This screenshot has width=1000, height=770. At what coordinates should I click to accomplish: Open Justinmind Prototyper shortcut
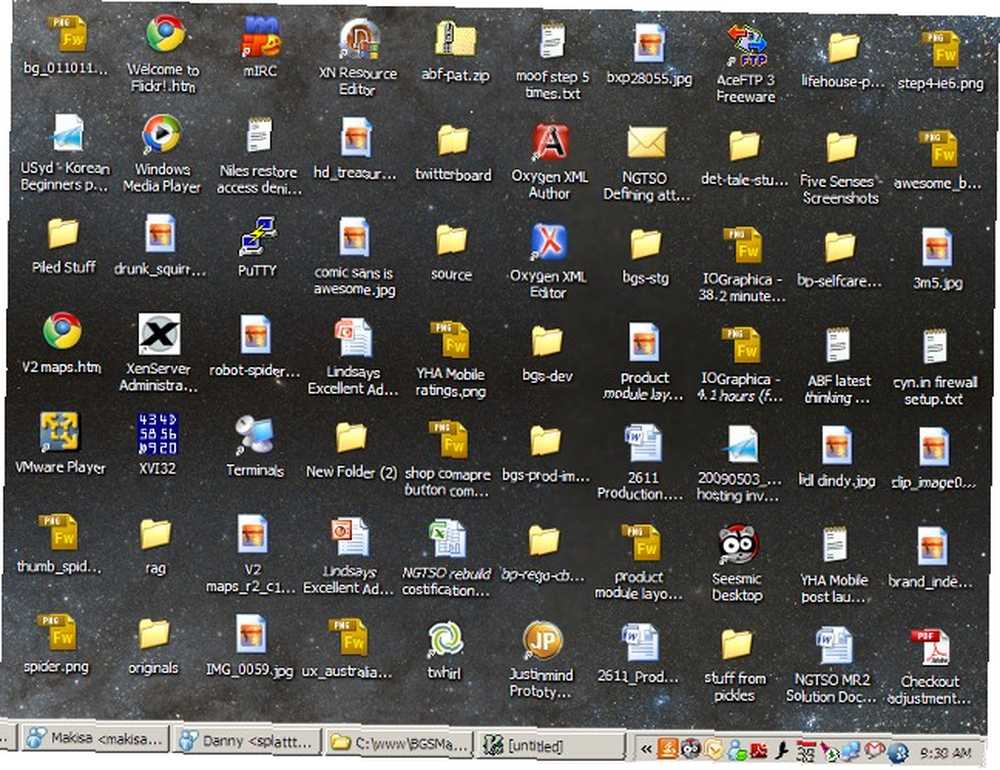click(x=543, y=640)
